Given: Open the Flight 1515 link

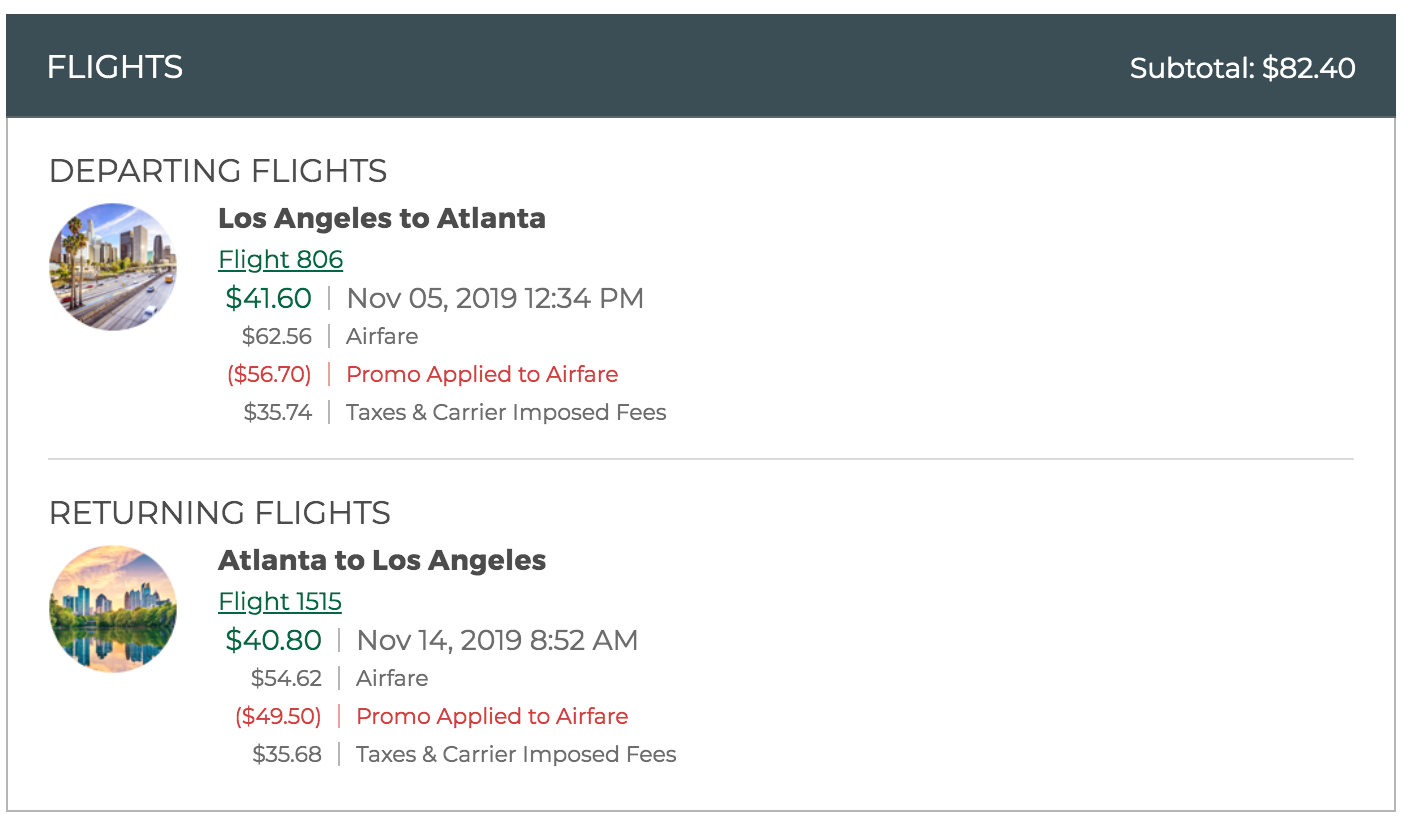Looking at the screenshot, I should point(280,602).
